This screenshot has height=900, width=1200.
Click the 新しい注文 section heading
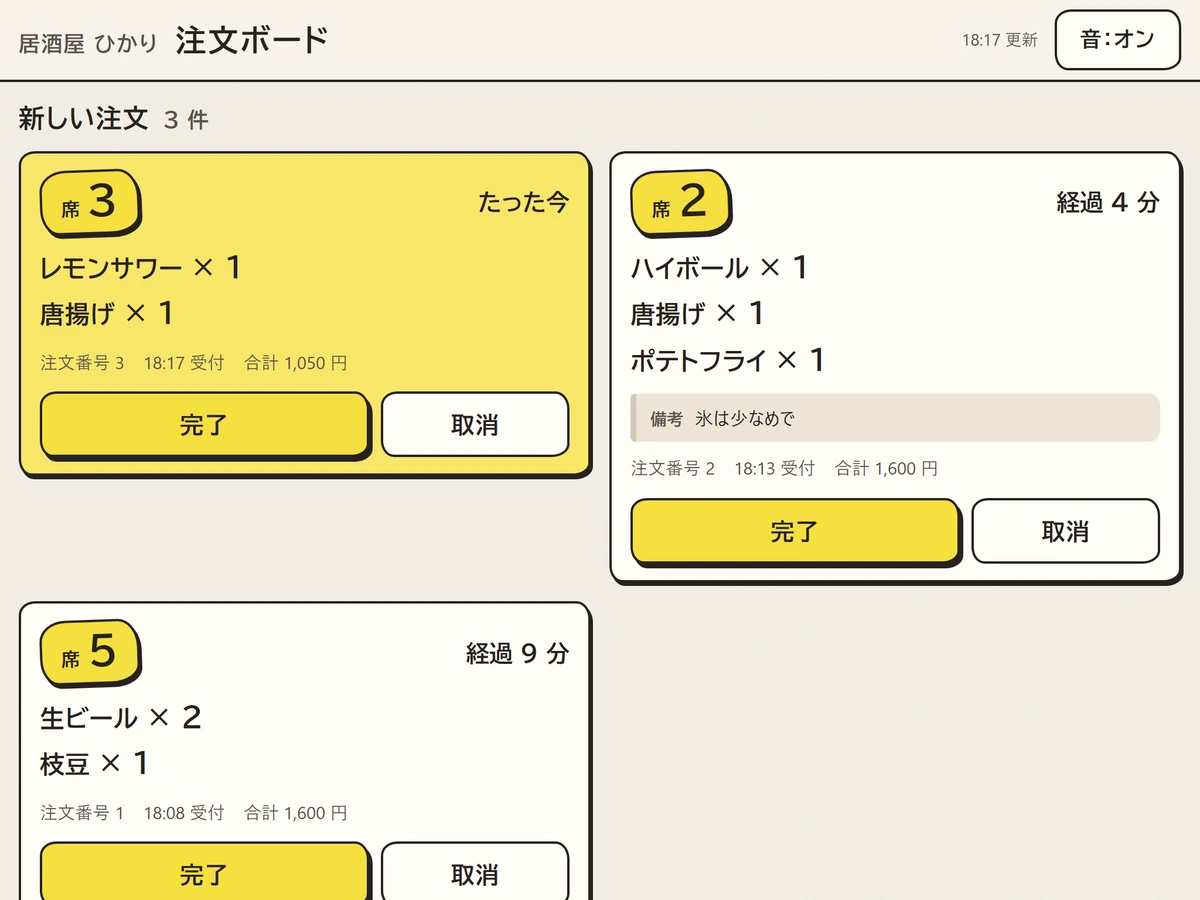pyautogui.click(x=84, y=119)
